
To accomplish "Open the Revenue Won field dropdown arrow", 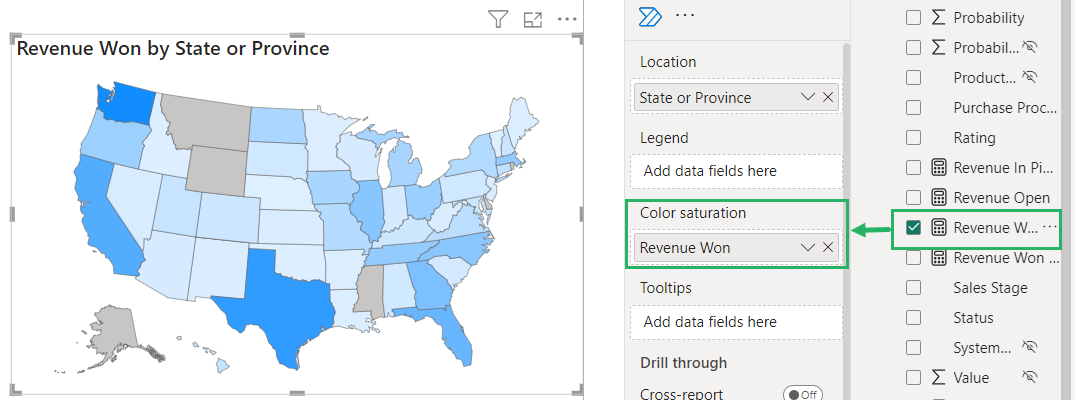I will tap(808, 247).
